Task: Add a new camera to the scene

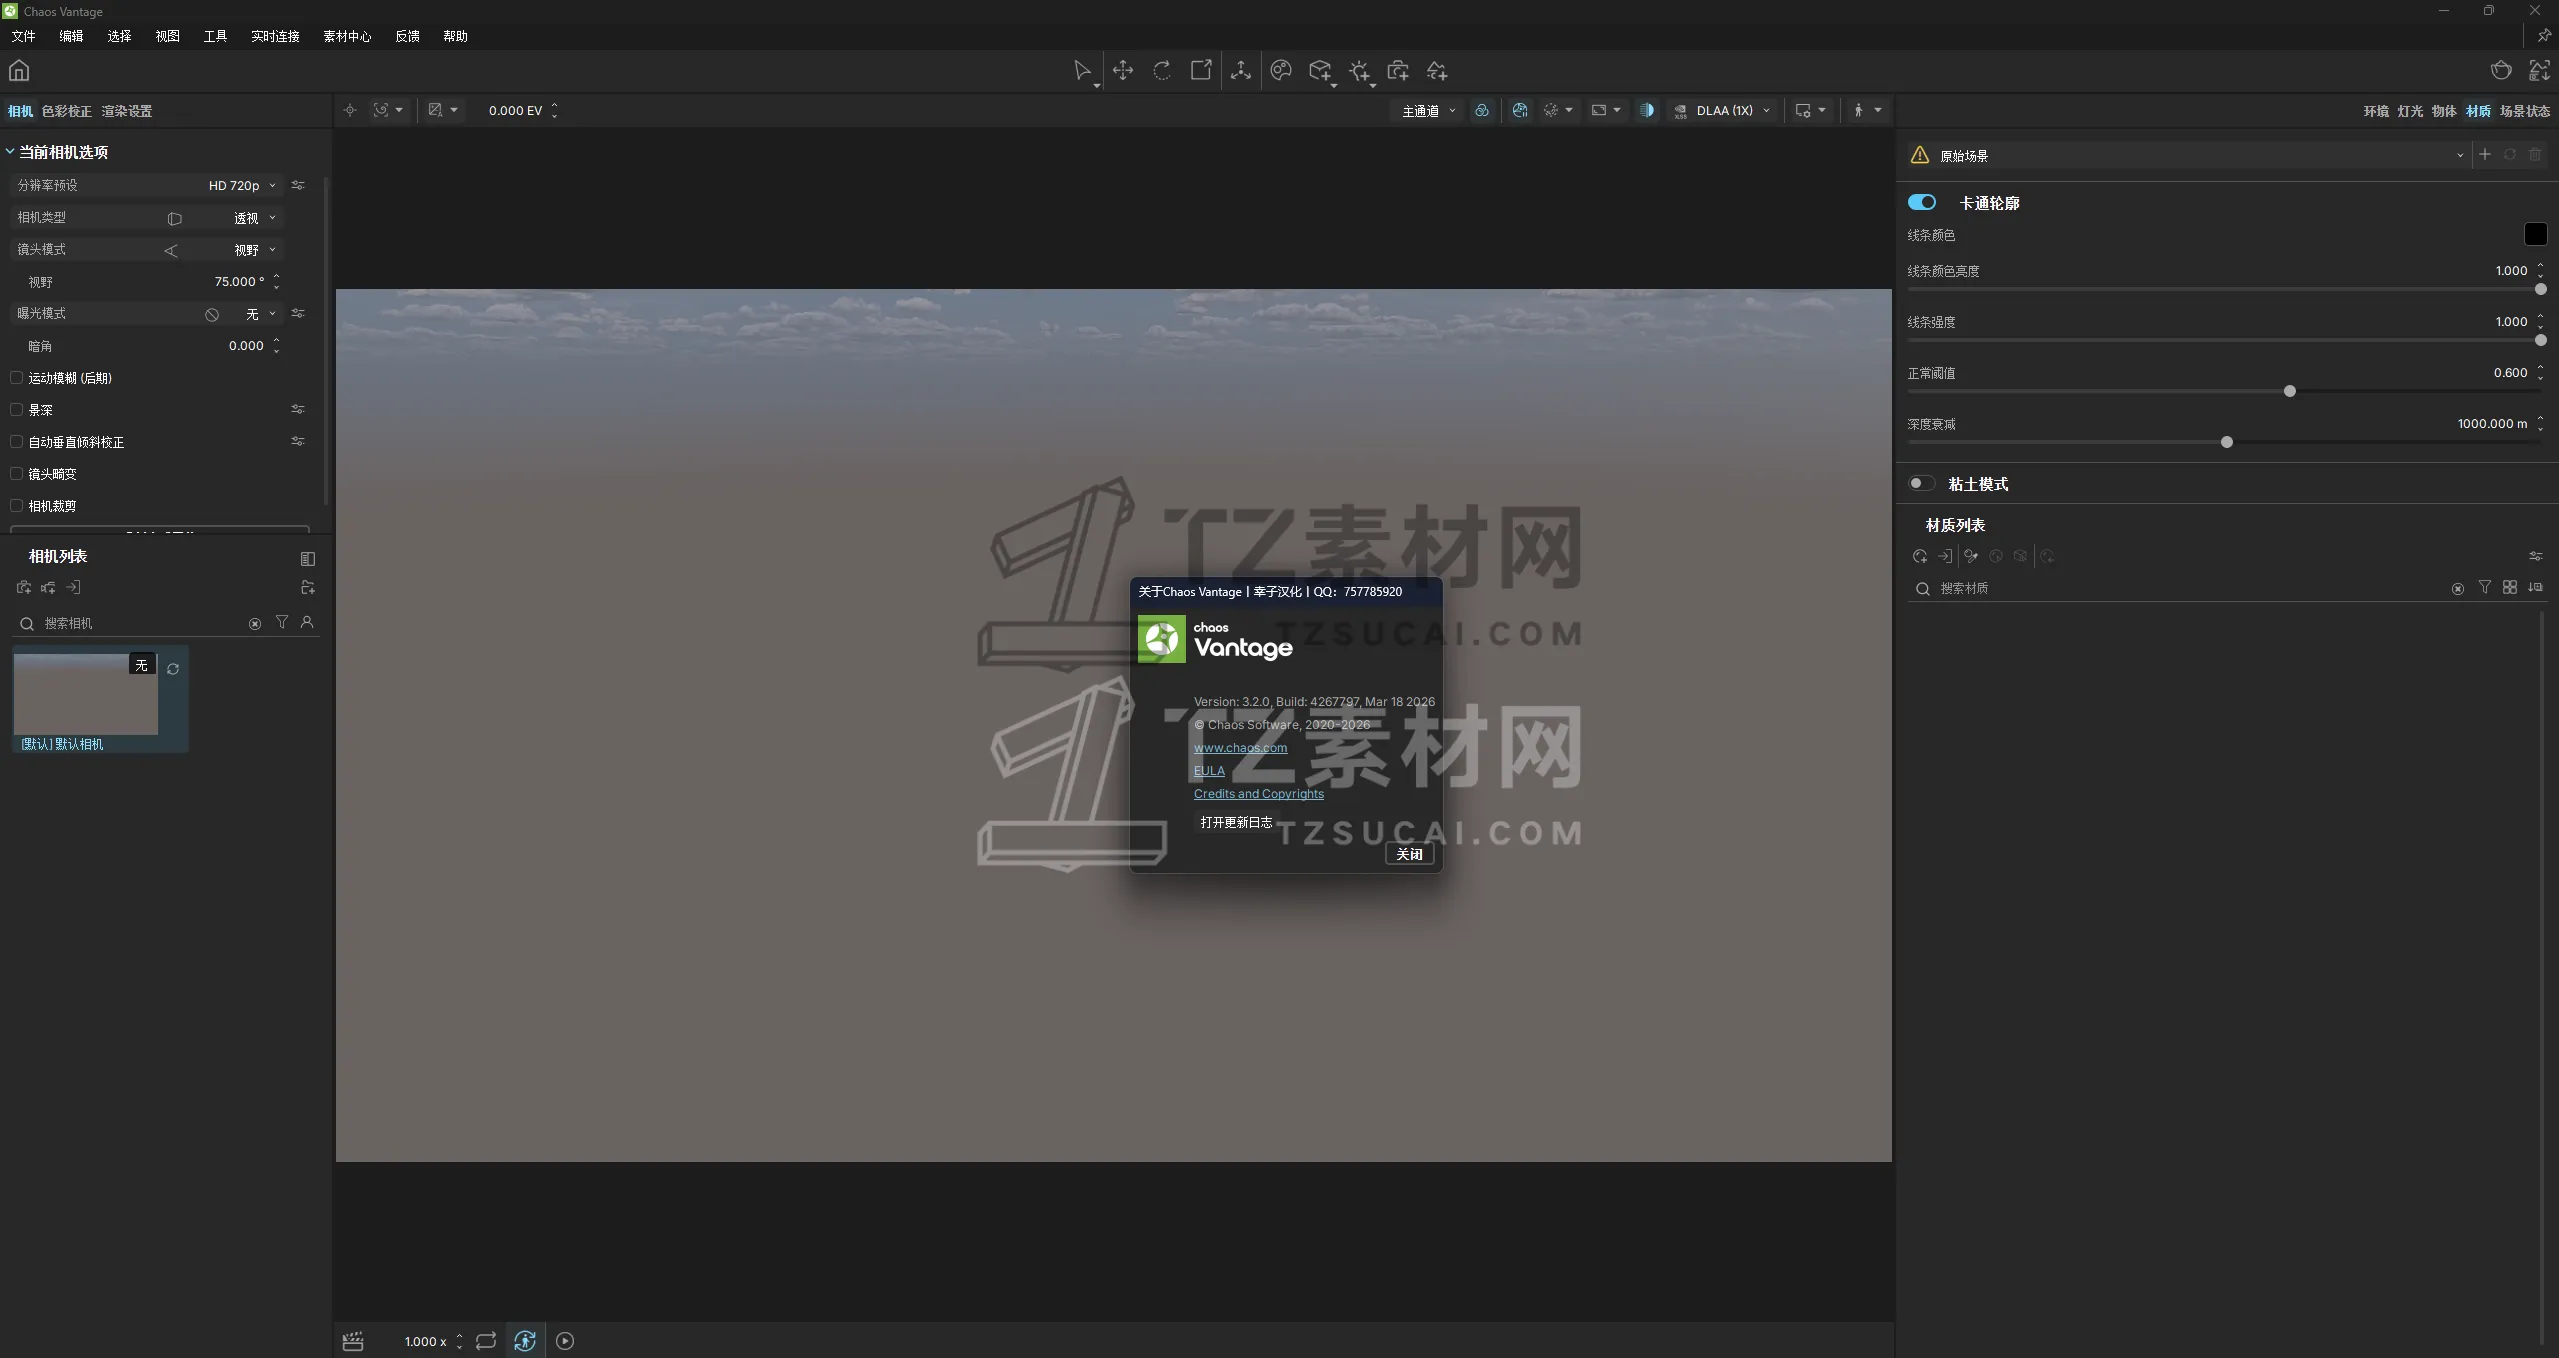Action: [x=1398, y=70]
